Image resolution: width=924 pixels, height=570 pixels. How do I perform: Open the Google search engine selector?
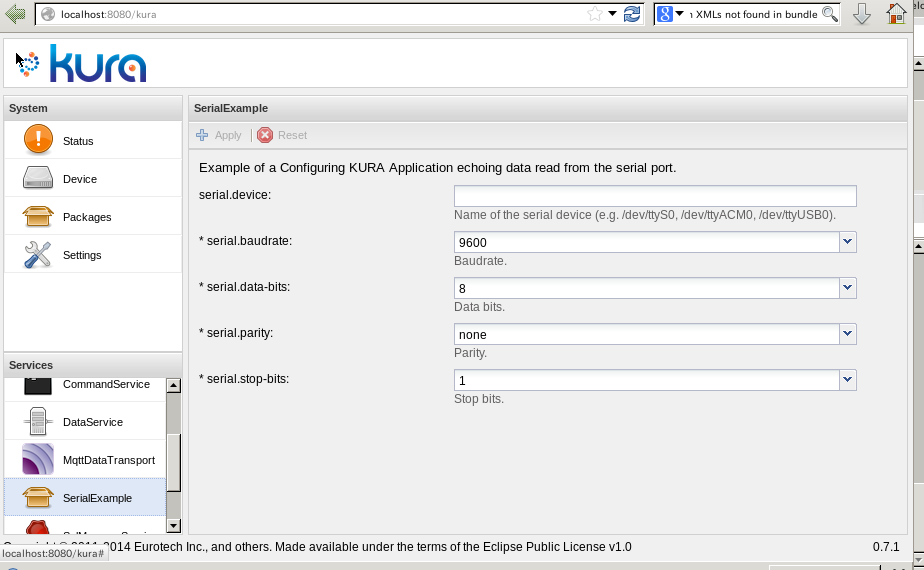[670, 14]
